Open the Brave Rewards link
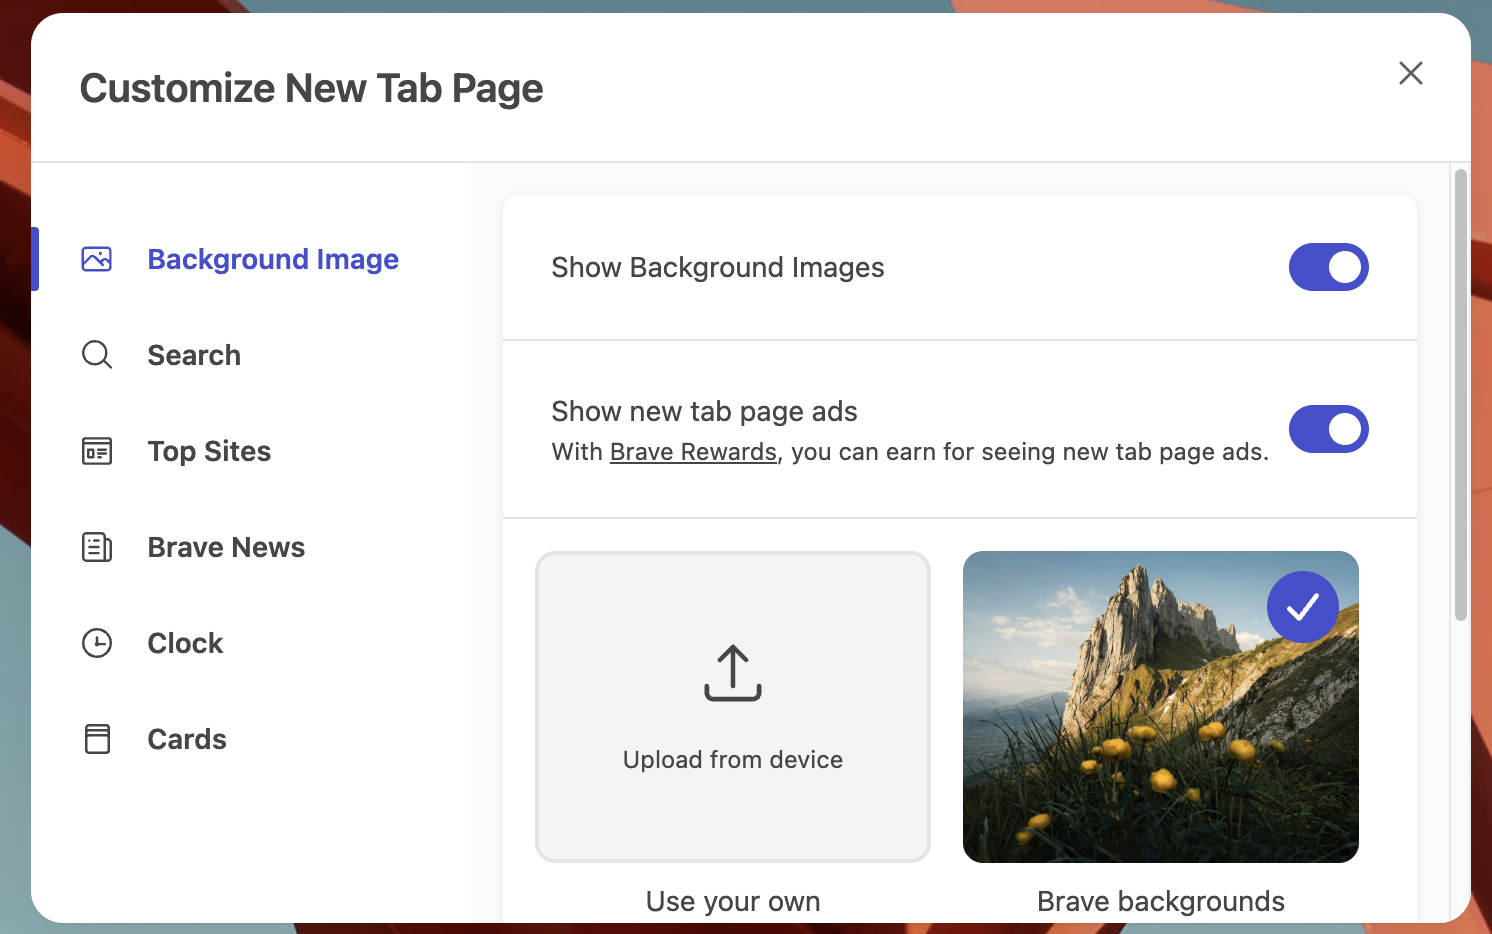The height and width of the screenshot is (934, 1492). tap(693, 452)
